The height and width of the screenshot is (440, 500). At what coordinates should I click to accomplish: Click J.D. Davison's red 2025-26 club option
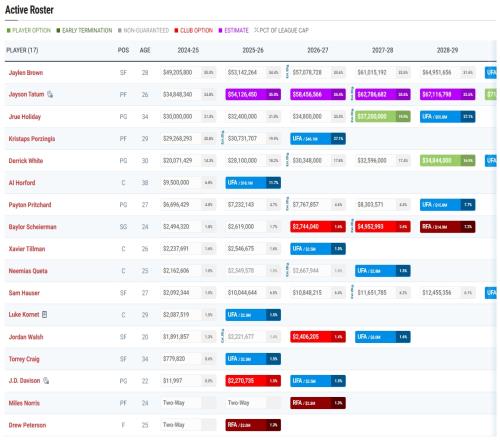click(253, 380)
